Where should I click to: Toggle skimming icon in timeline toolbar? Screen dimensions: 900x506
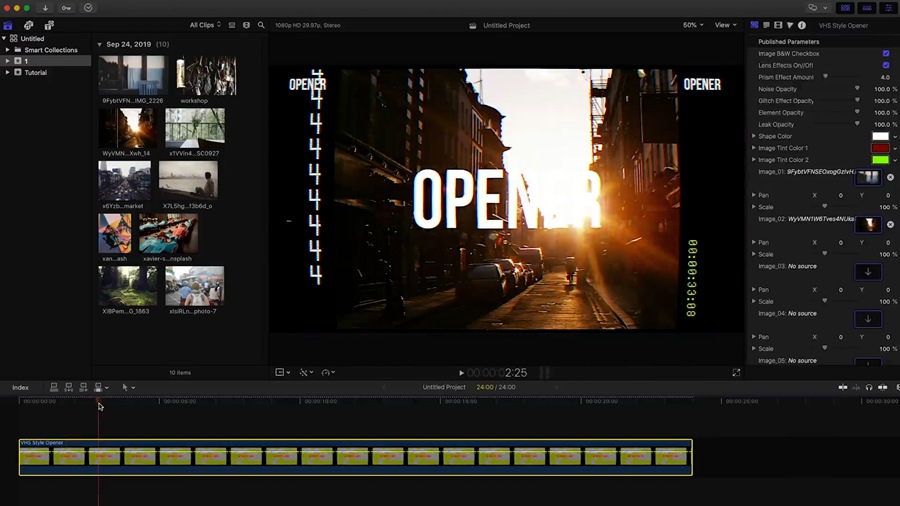pyautogui.click(x=843, y=387)
